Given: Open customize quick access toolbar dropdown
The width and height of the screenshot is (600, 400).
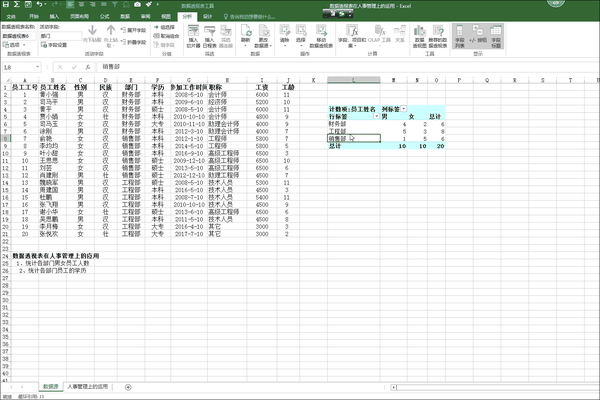Looking at the screenshot, I should coord(157,4).
